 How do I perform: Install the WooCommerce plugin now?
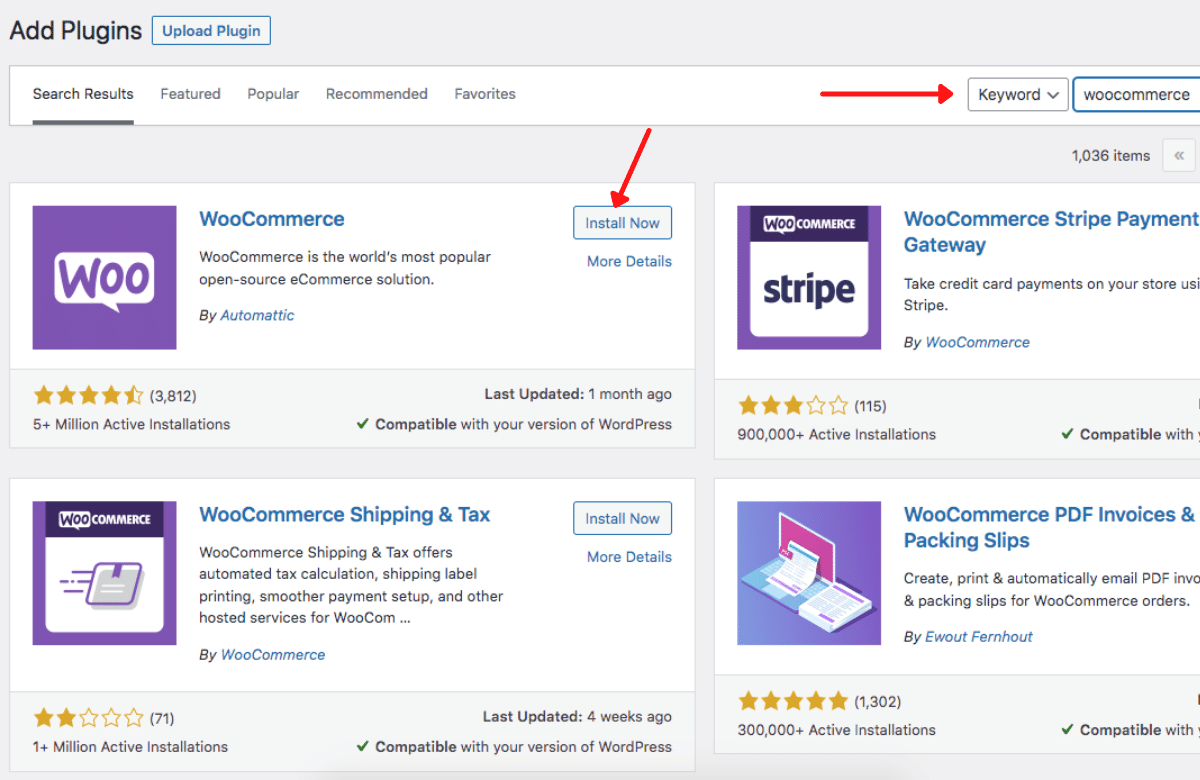click(x=622, y=223)
